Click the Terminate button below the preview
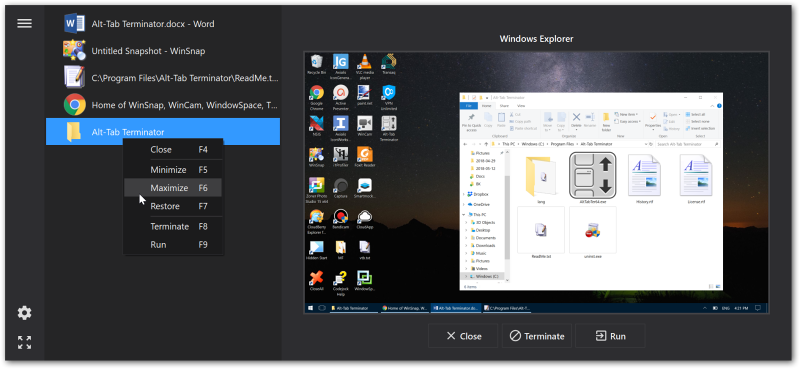 coord(537,336)
